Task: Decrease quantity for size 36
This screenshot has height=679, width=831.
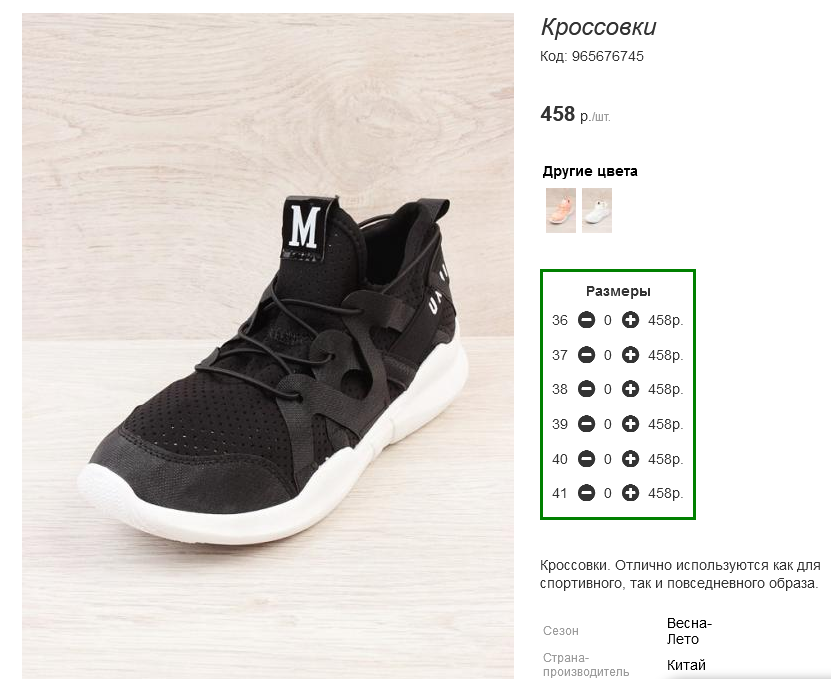Action: [x=586, y=320]
